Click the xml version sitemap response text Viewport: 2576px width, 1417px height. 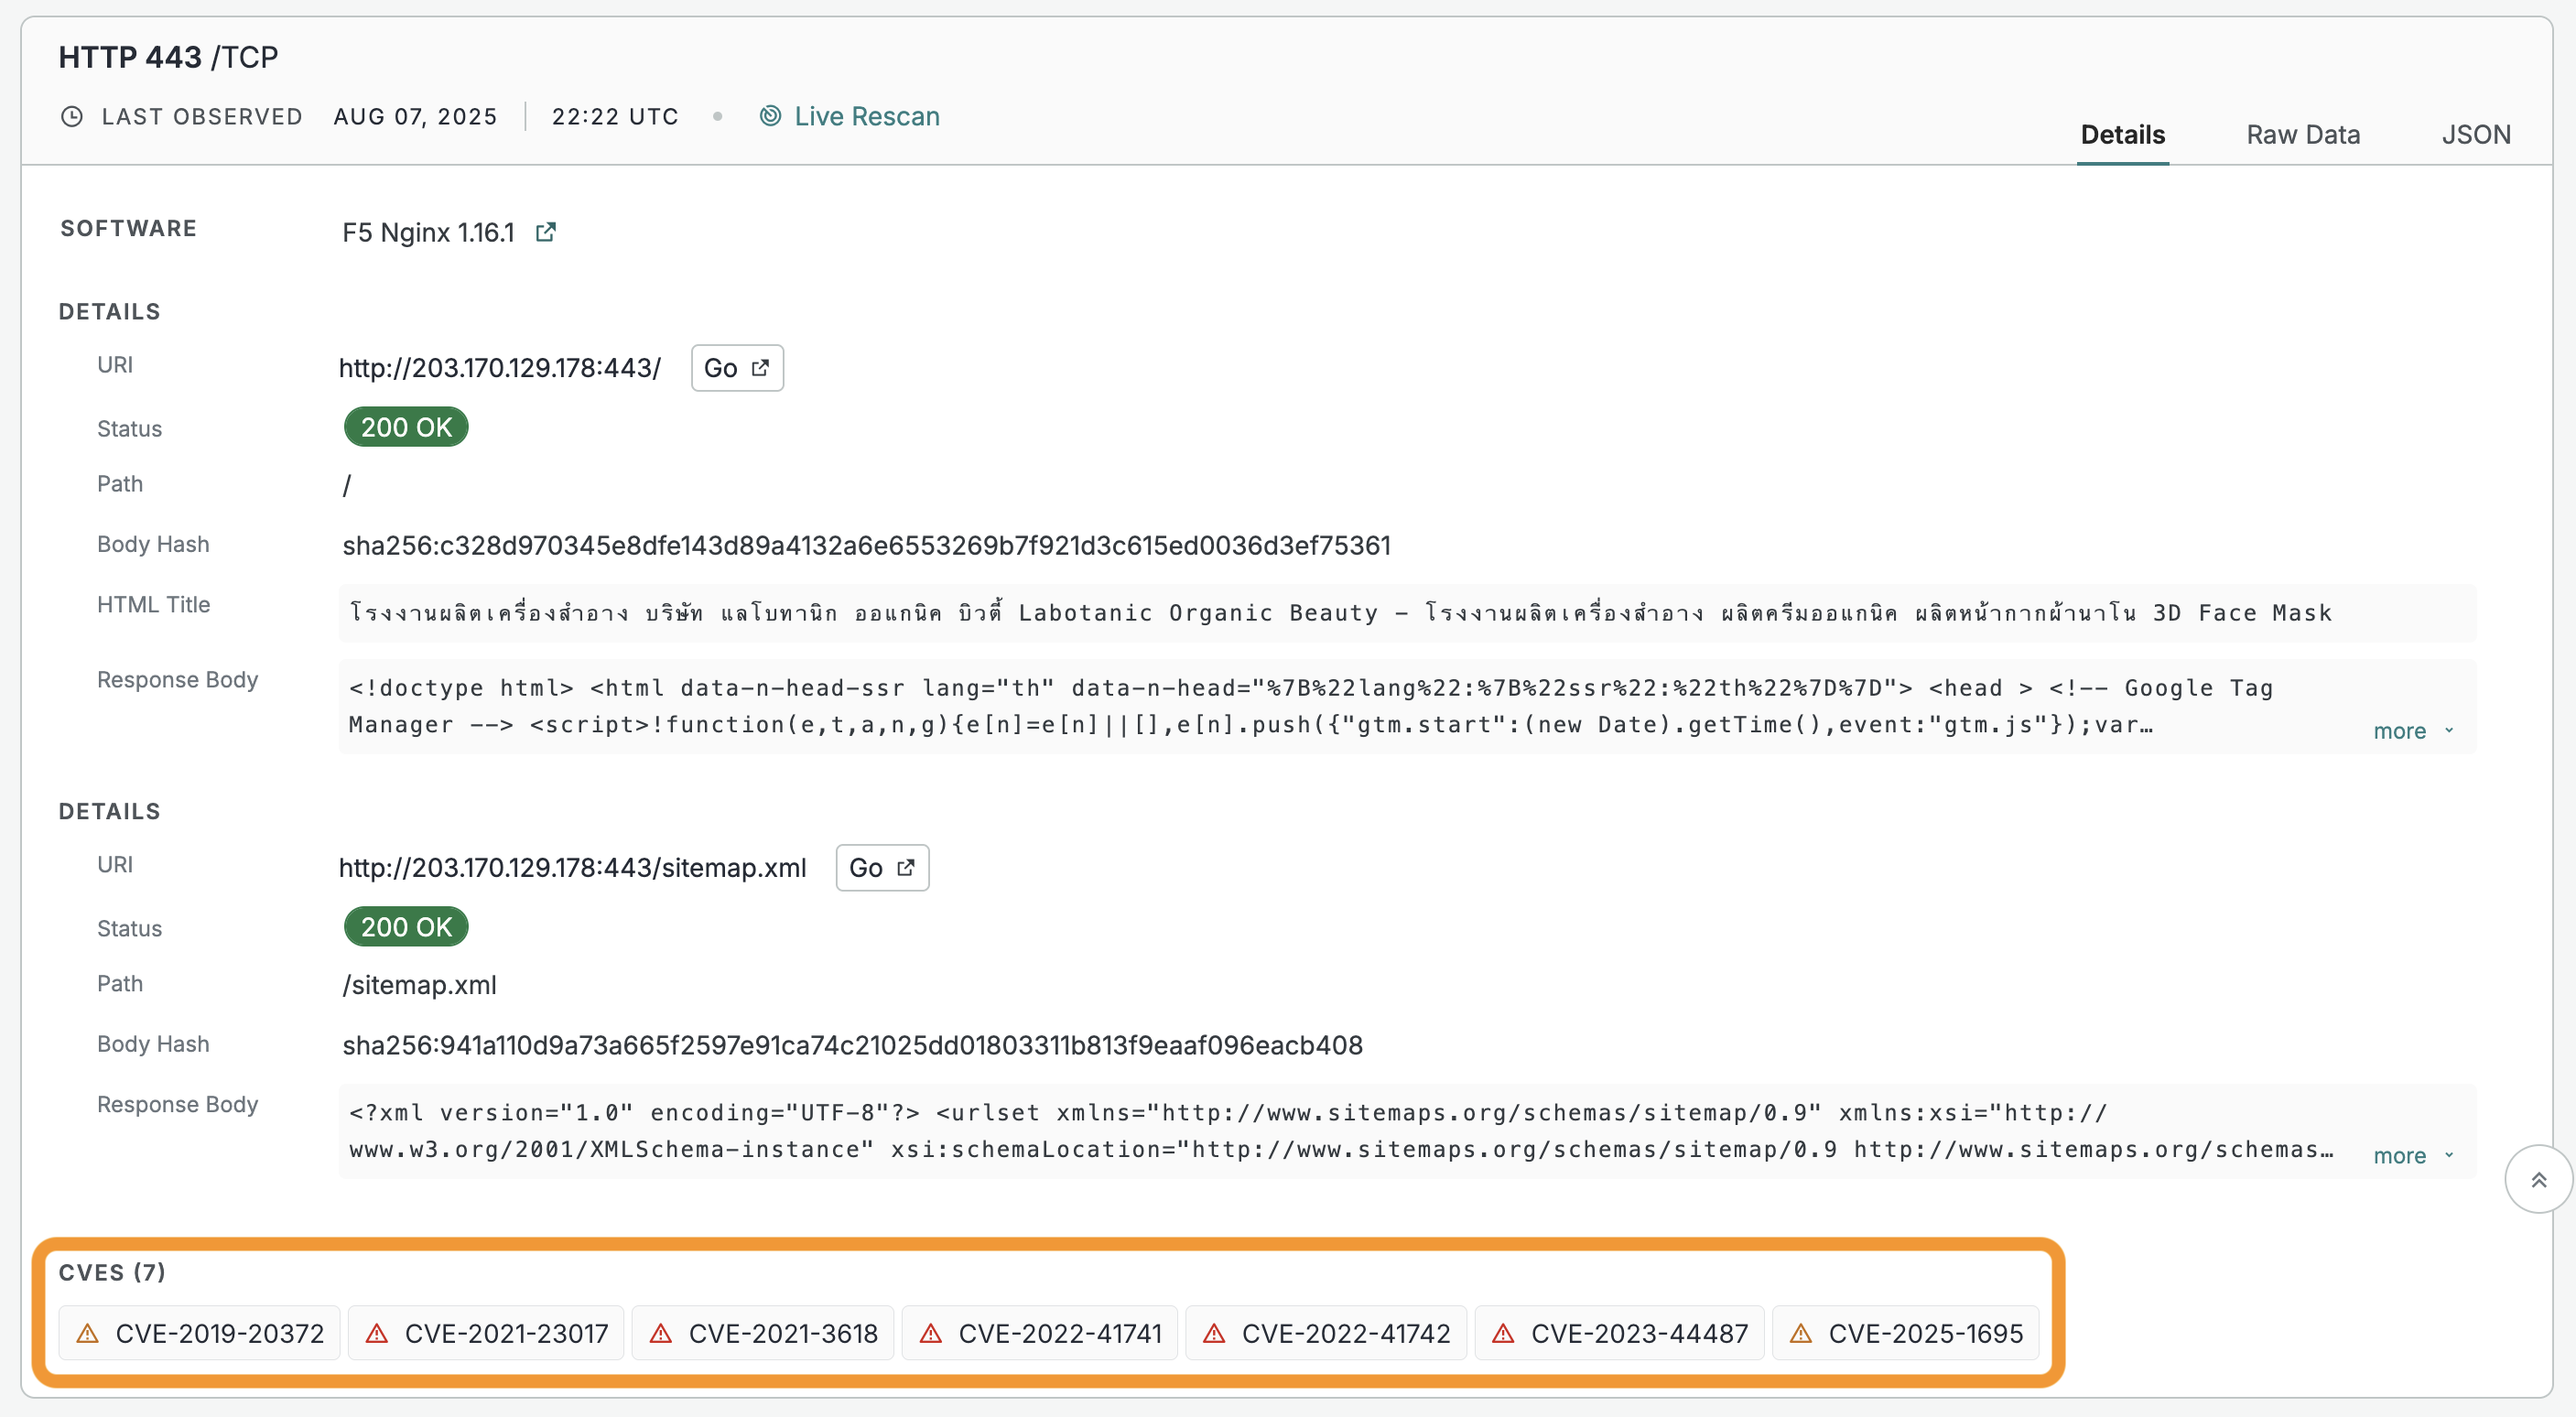point(1340,1131)
